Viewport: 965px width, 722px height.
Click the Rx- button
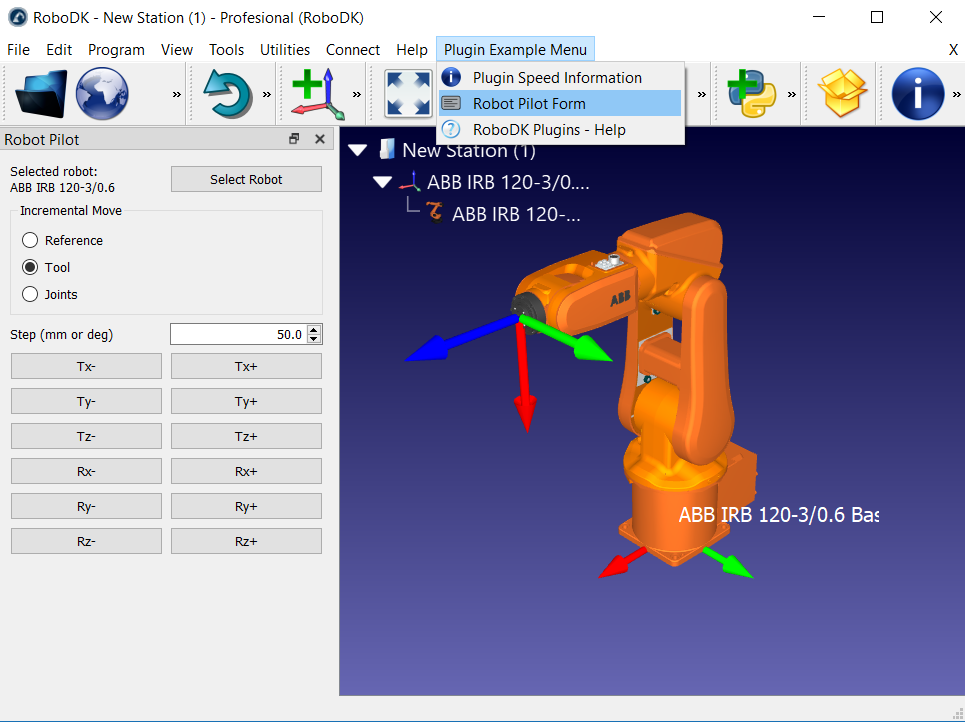[86, 471]
